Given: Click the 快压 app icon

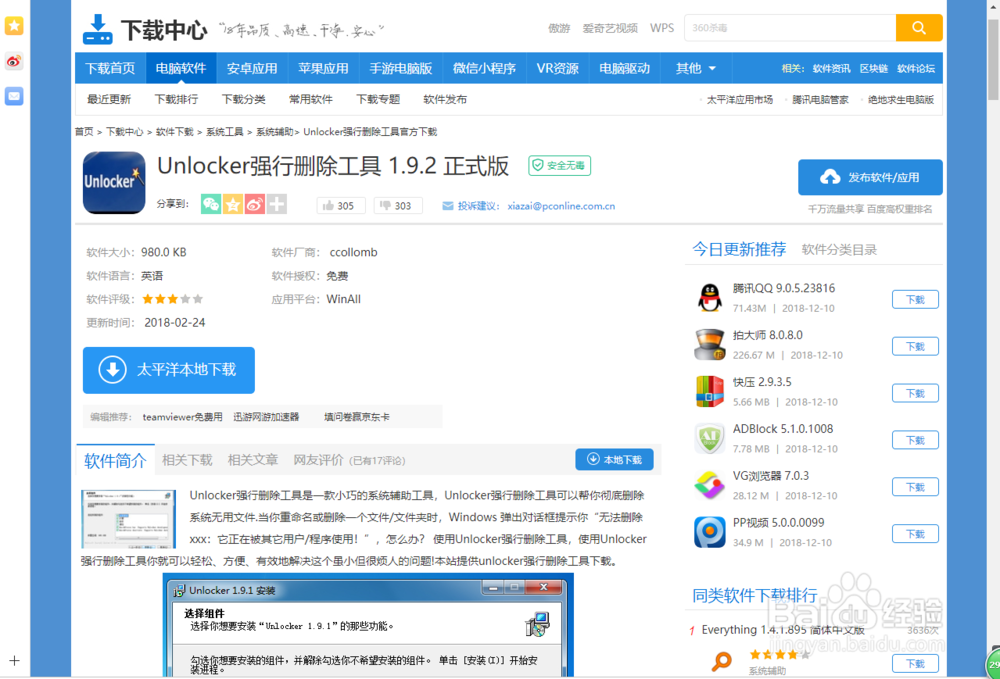Looking at the screenshot, I should [710, 391].
